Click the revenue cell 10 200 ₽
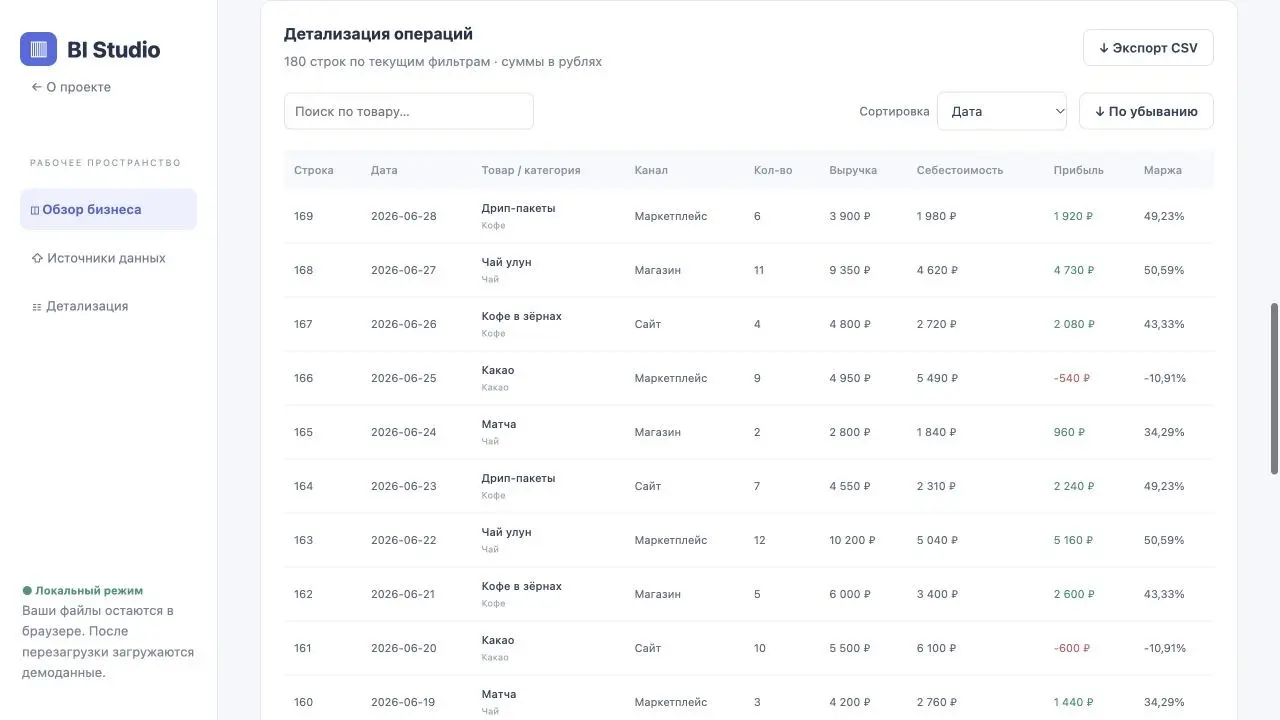Viewport: 1280px width, 720px height. point(852,540)
